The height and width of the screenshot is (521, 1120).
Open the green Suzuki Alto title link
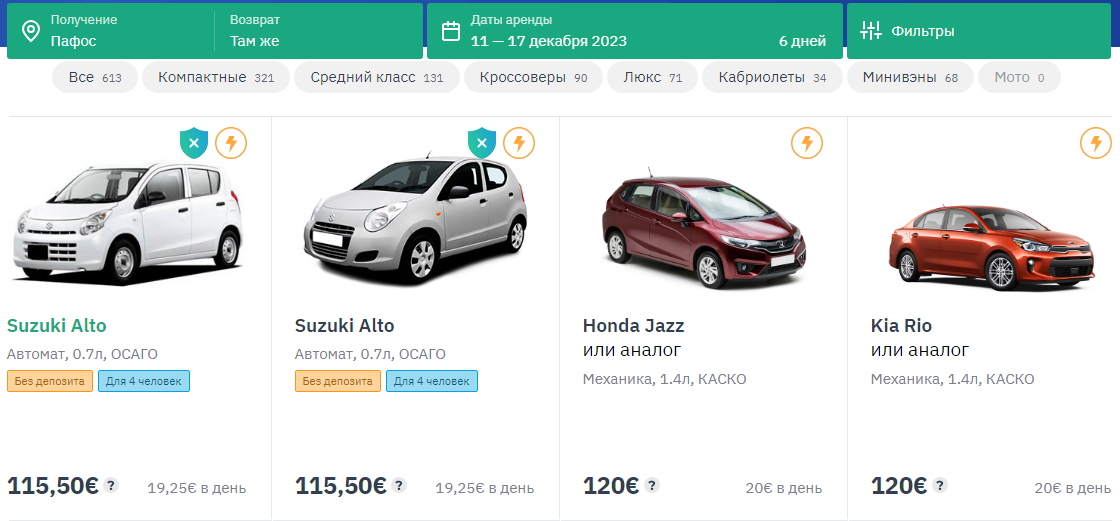pyautogui.click(x=56, y=326)
